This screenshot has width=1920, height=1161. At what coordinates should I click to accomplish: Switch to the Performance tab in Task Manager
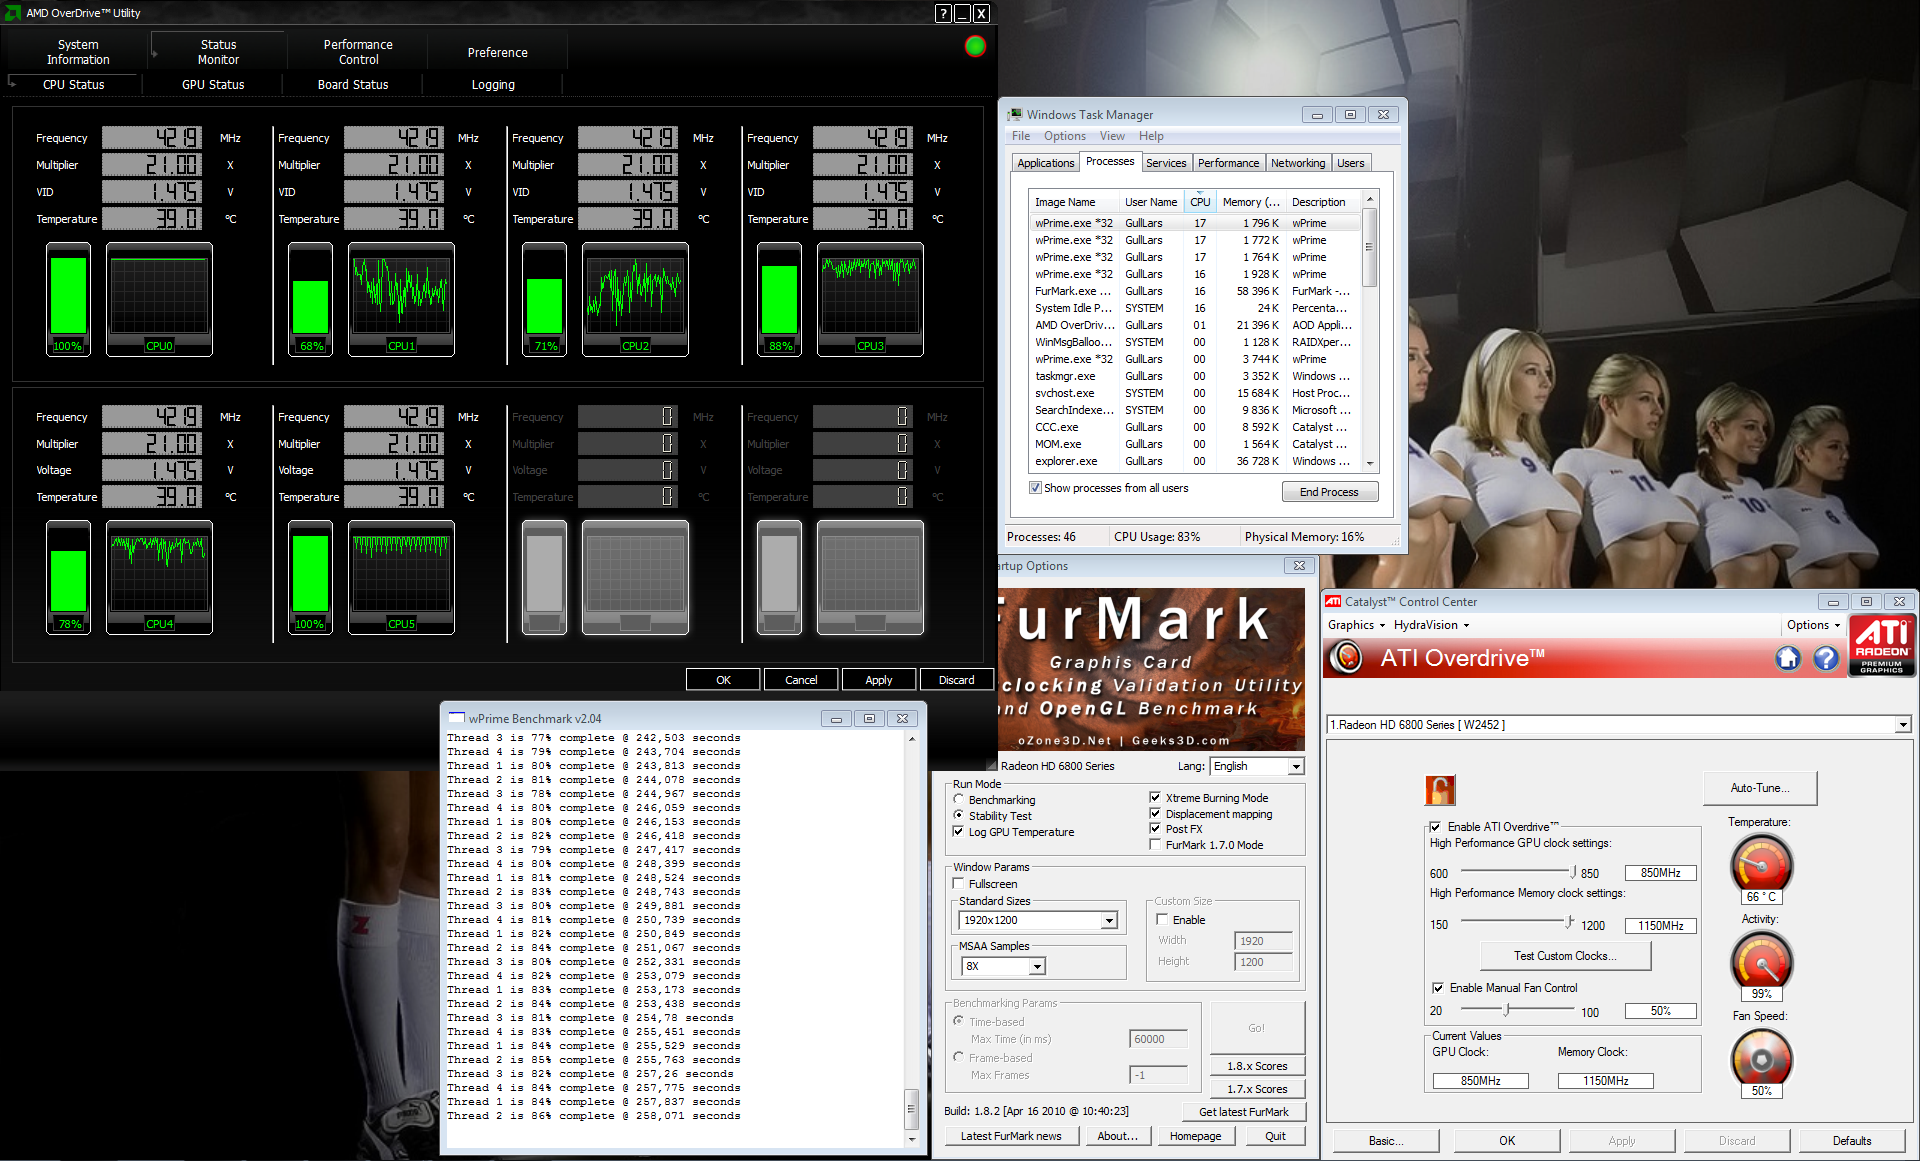(1228, 163)
